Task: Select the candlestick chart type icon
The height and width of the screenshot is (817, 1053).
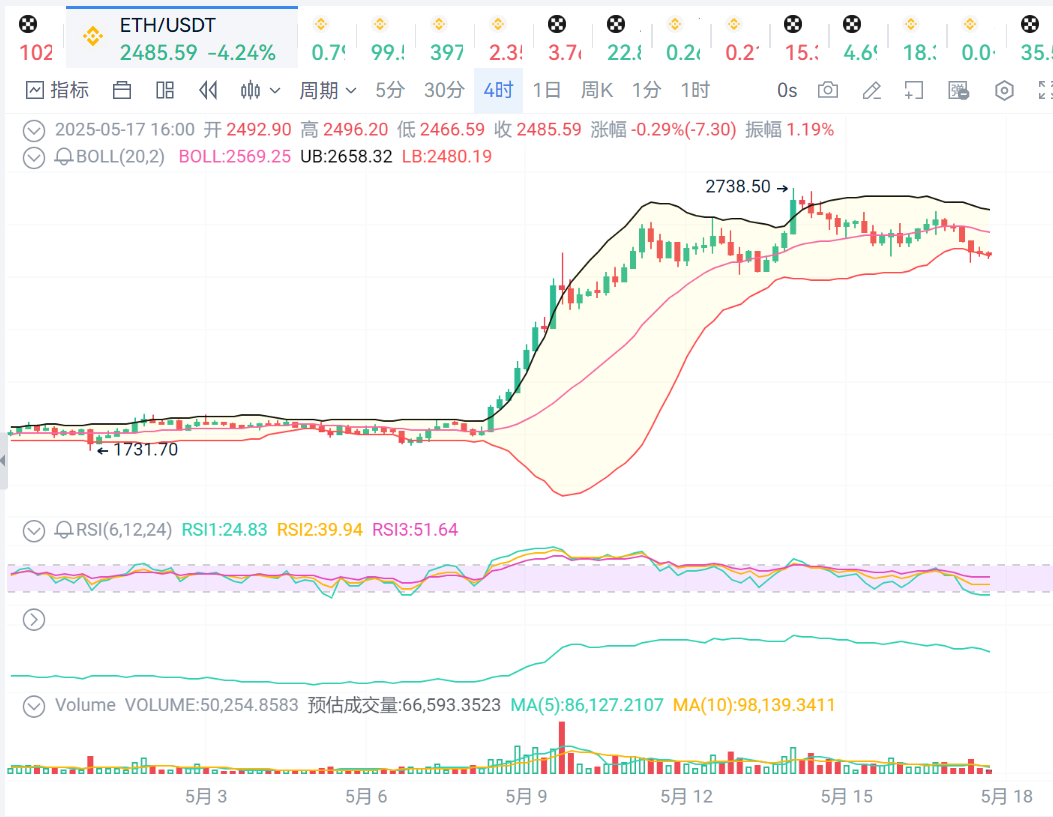Action: click(x=250, y=90)
